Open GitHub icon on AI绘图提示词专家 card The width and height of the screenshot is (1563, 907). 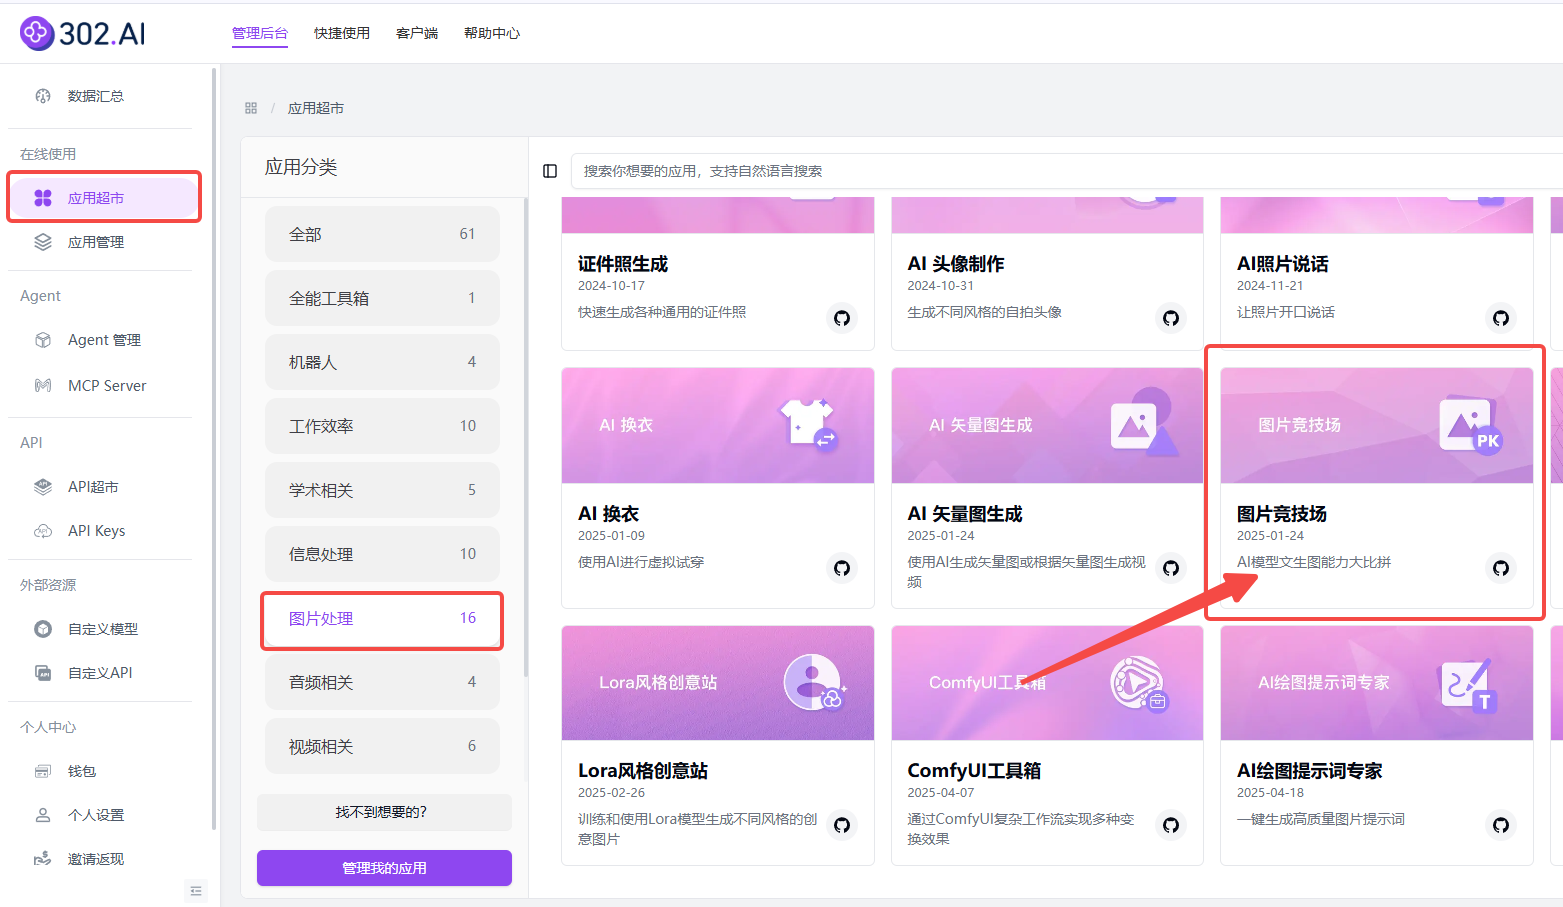coord(1501,825)
